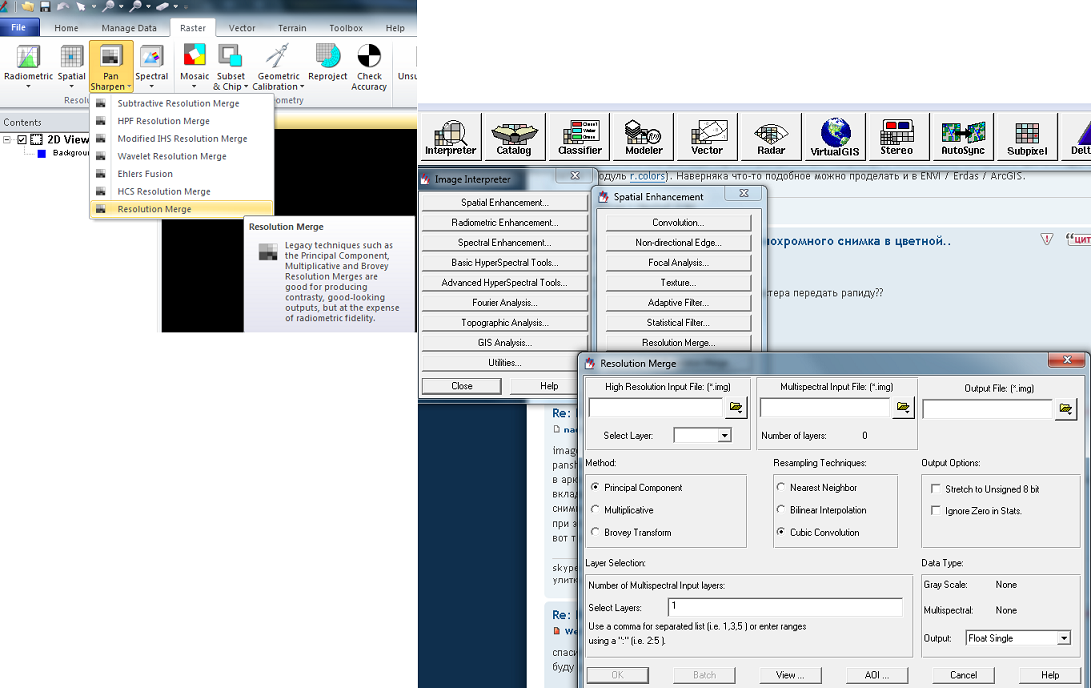Screen dimensions: 1091x688
Task: Choose Ehlers Fusion from Pan Sharpen menu
Action: 144,174
